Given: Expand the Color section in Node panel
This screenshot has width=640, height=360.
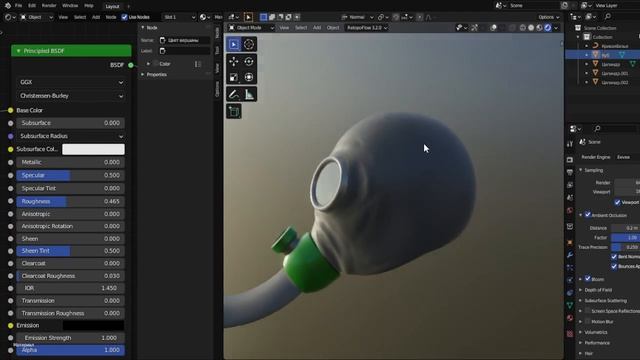Looking at the screenshot, I should click(148, 64).
